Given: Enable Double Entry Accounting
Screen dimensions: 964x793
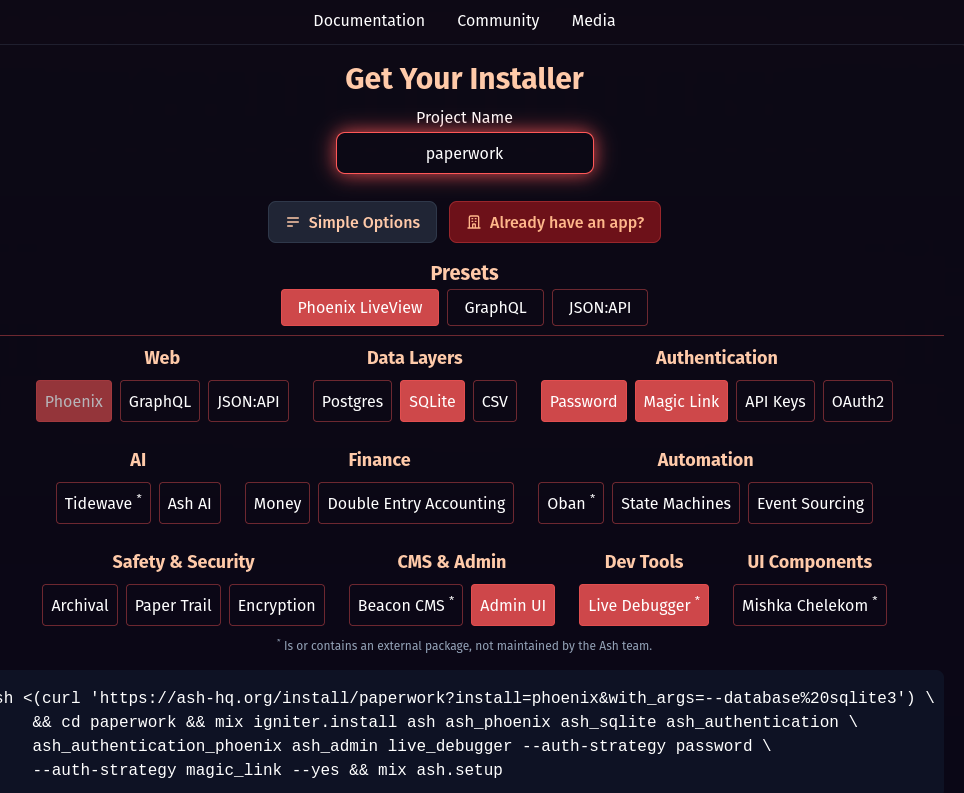Looking at the screenshot, I should (x=416, y=503).
